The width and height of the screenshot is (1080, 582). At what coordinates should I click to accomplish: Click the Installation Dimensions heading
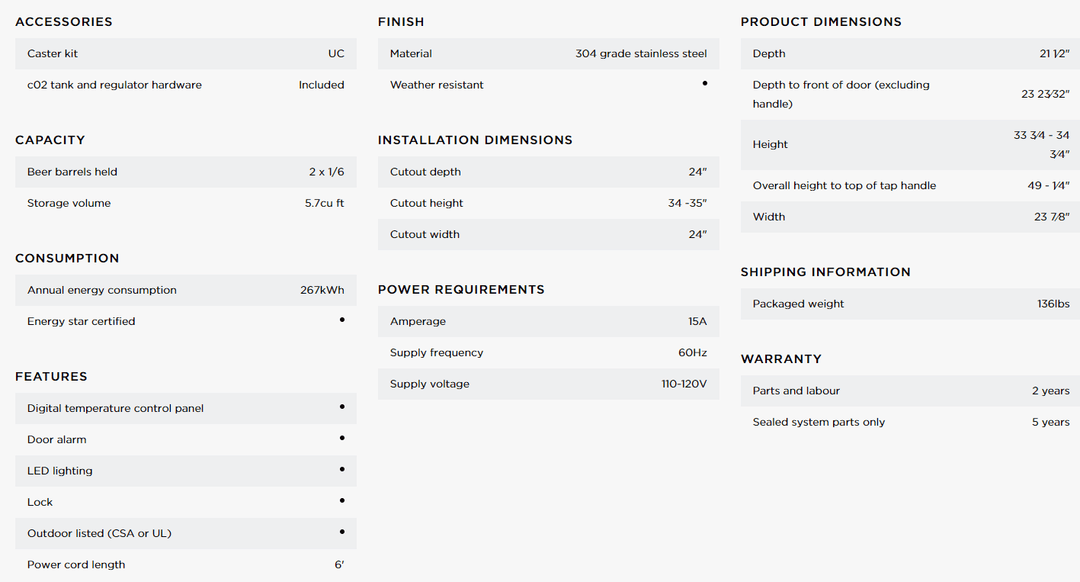tap(475, 140)
